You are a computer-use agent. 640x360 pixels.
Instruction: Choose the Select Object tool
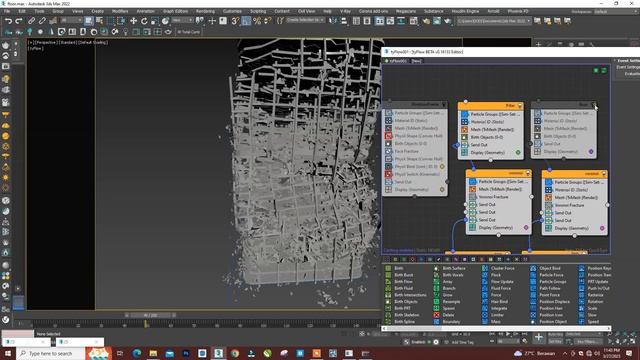click(x=89, y=21)
